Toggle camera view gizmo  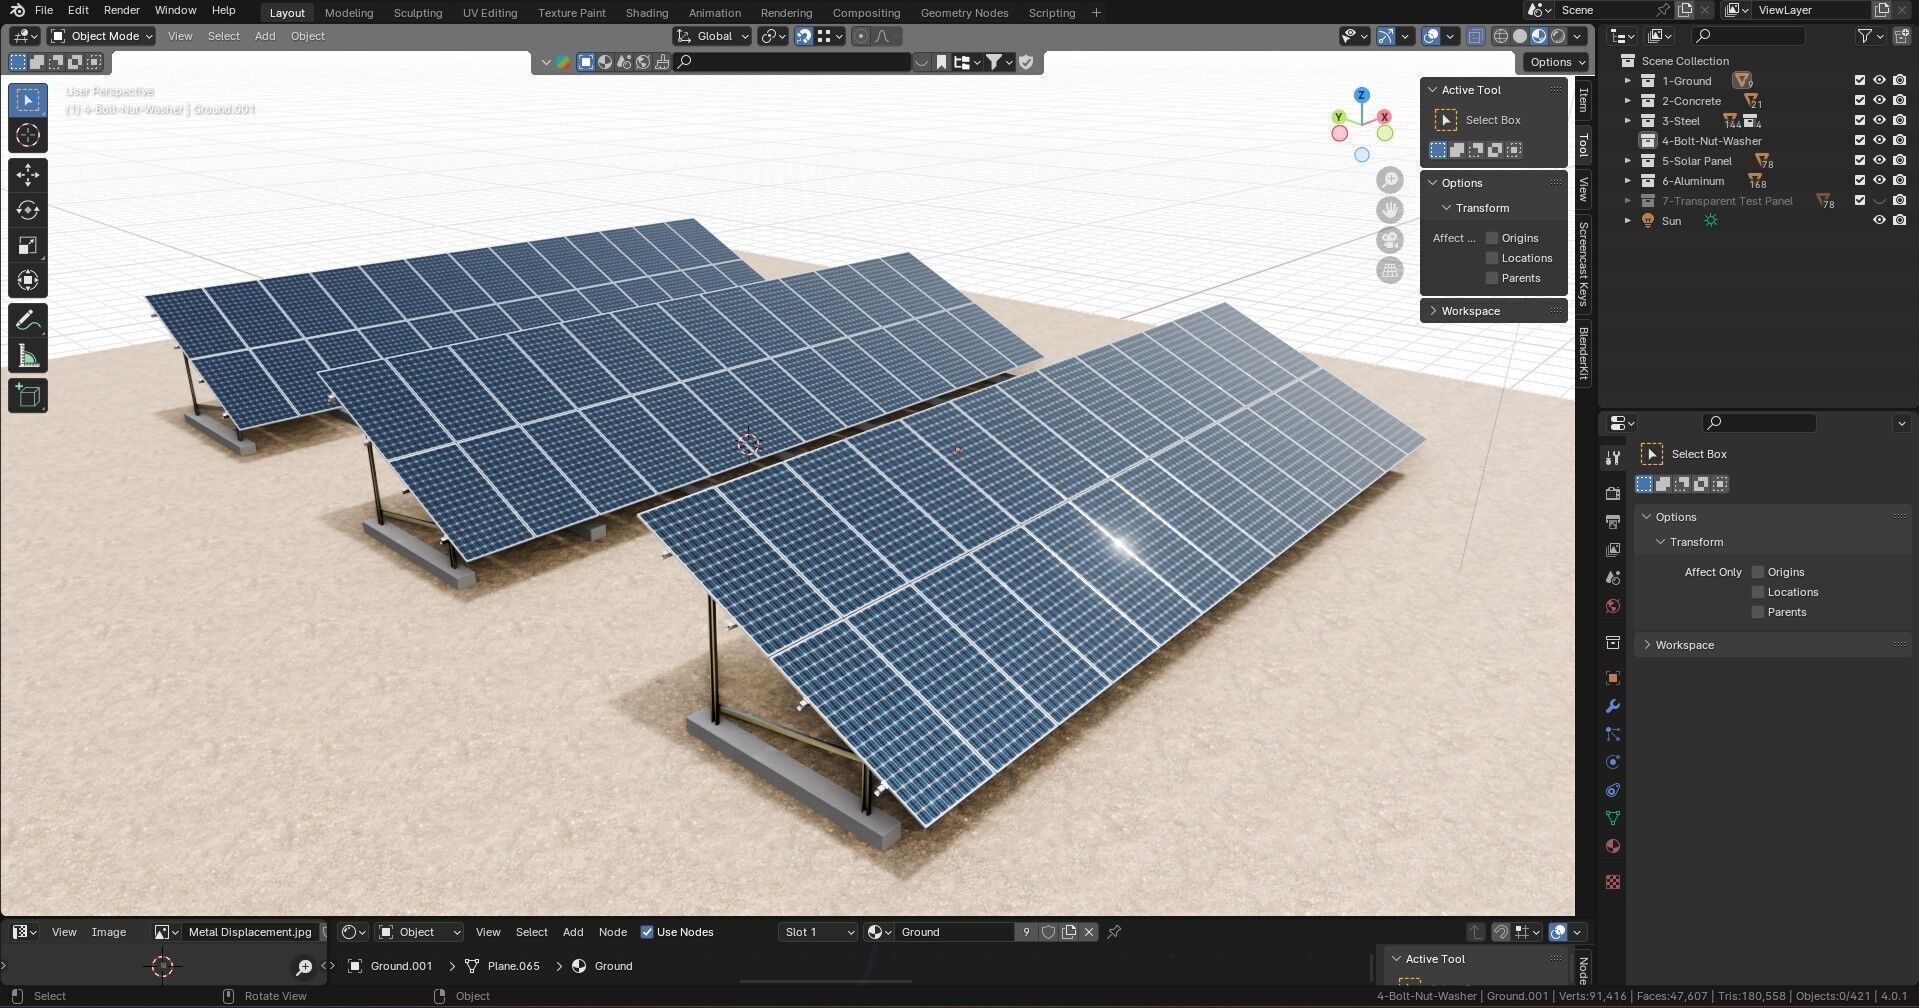tap(1390, 240)
